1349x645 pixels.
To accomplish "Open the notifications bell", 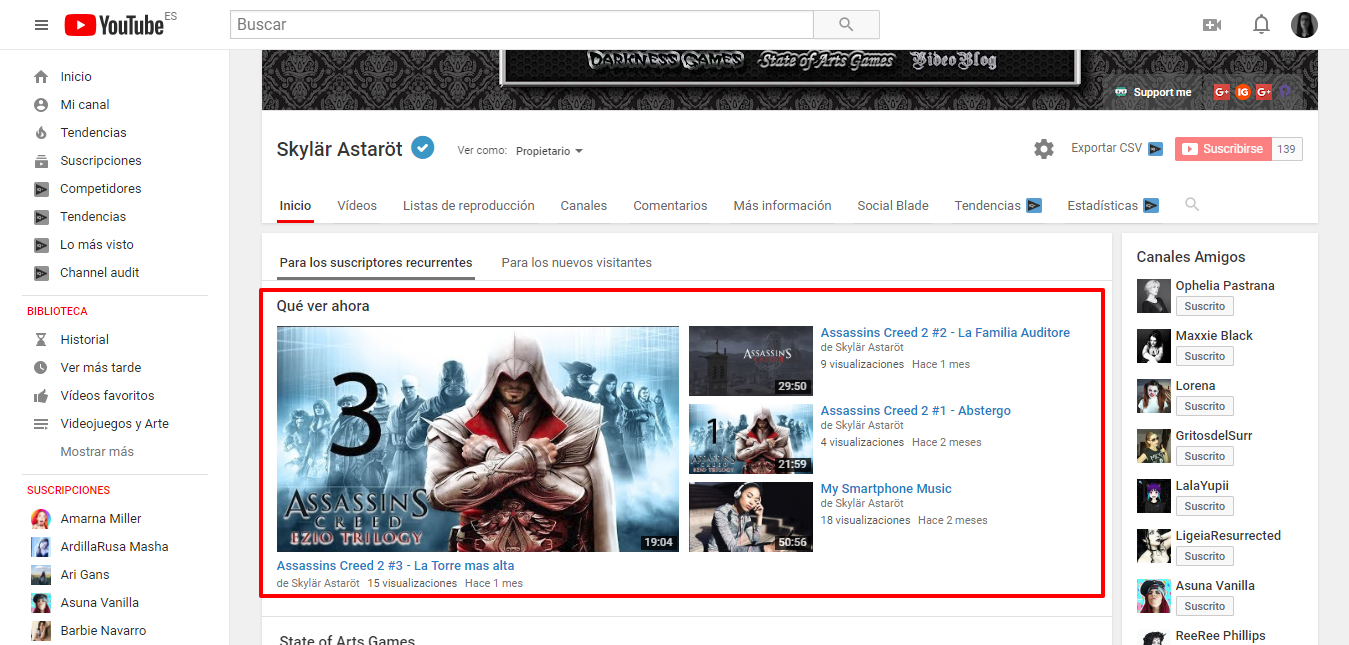I will (x=1262, y=25).
